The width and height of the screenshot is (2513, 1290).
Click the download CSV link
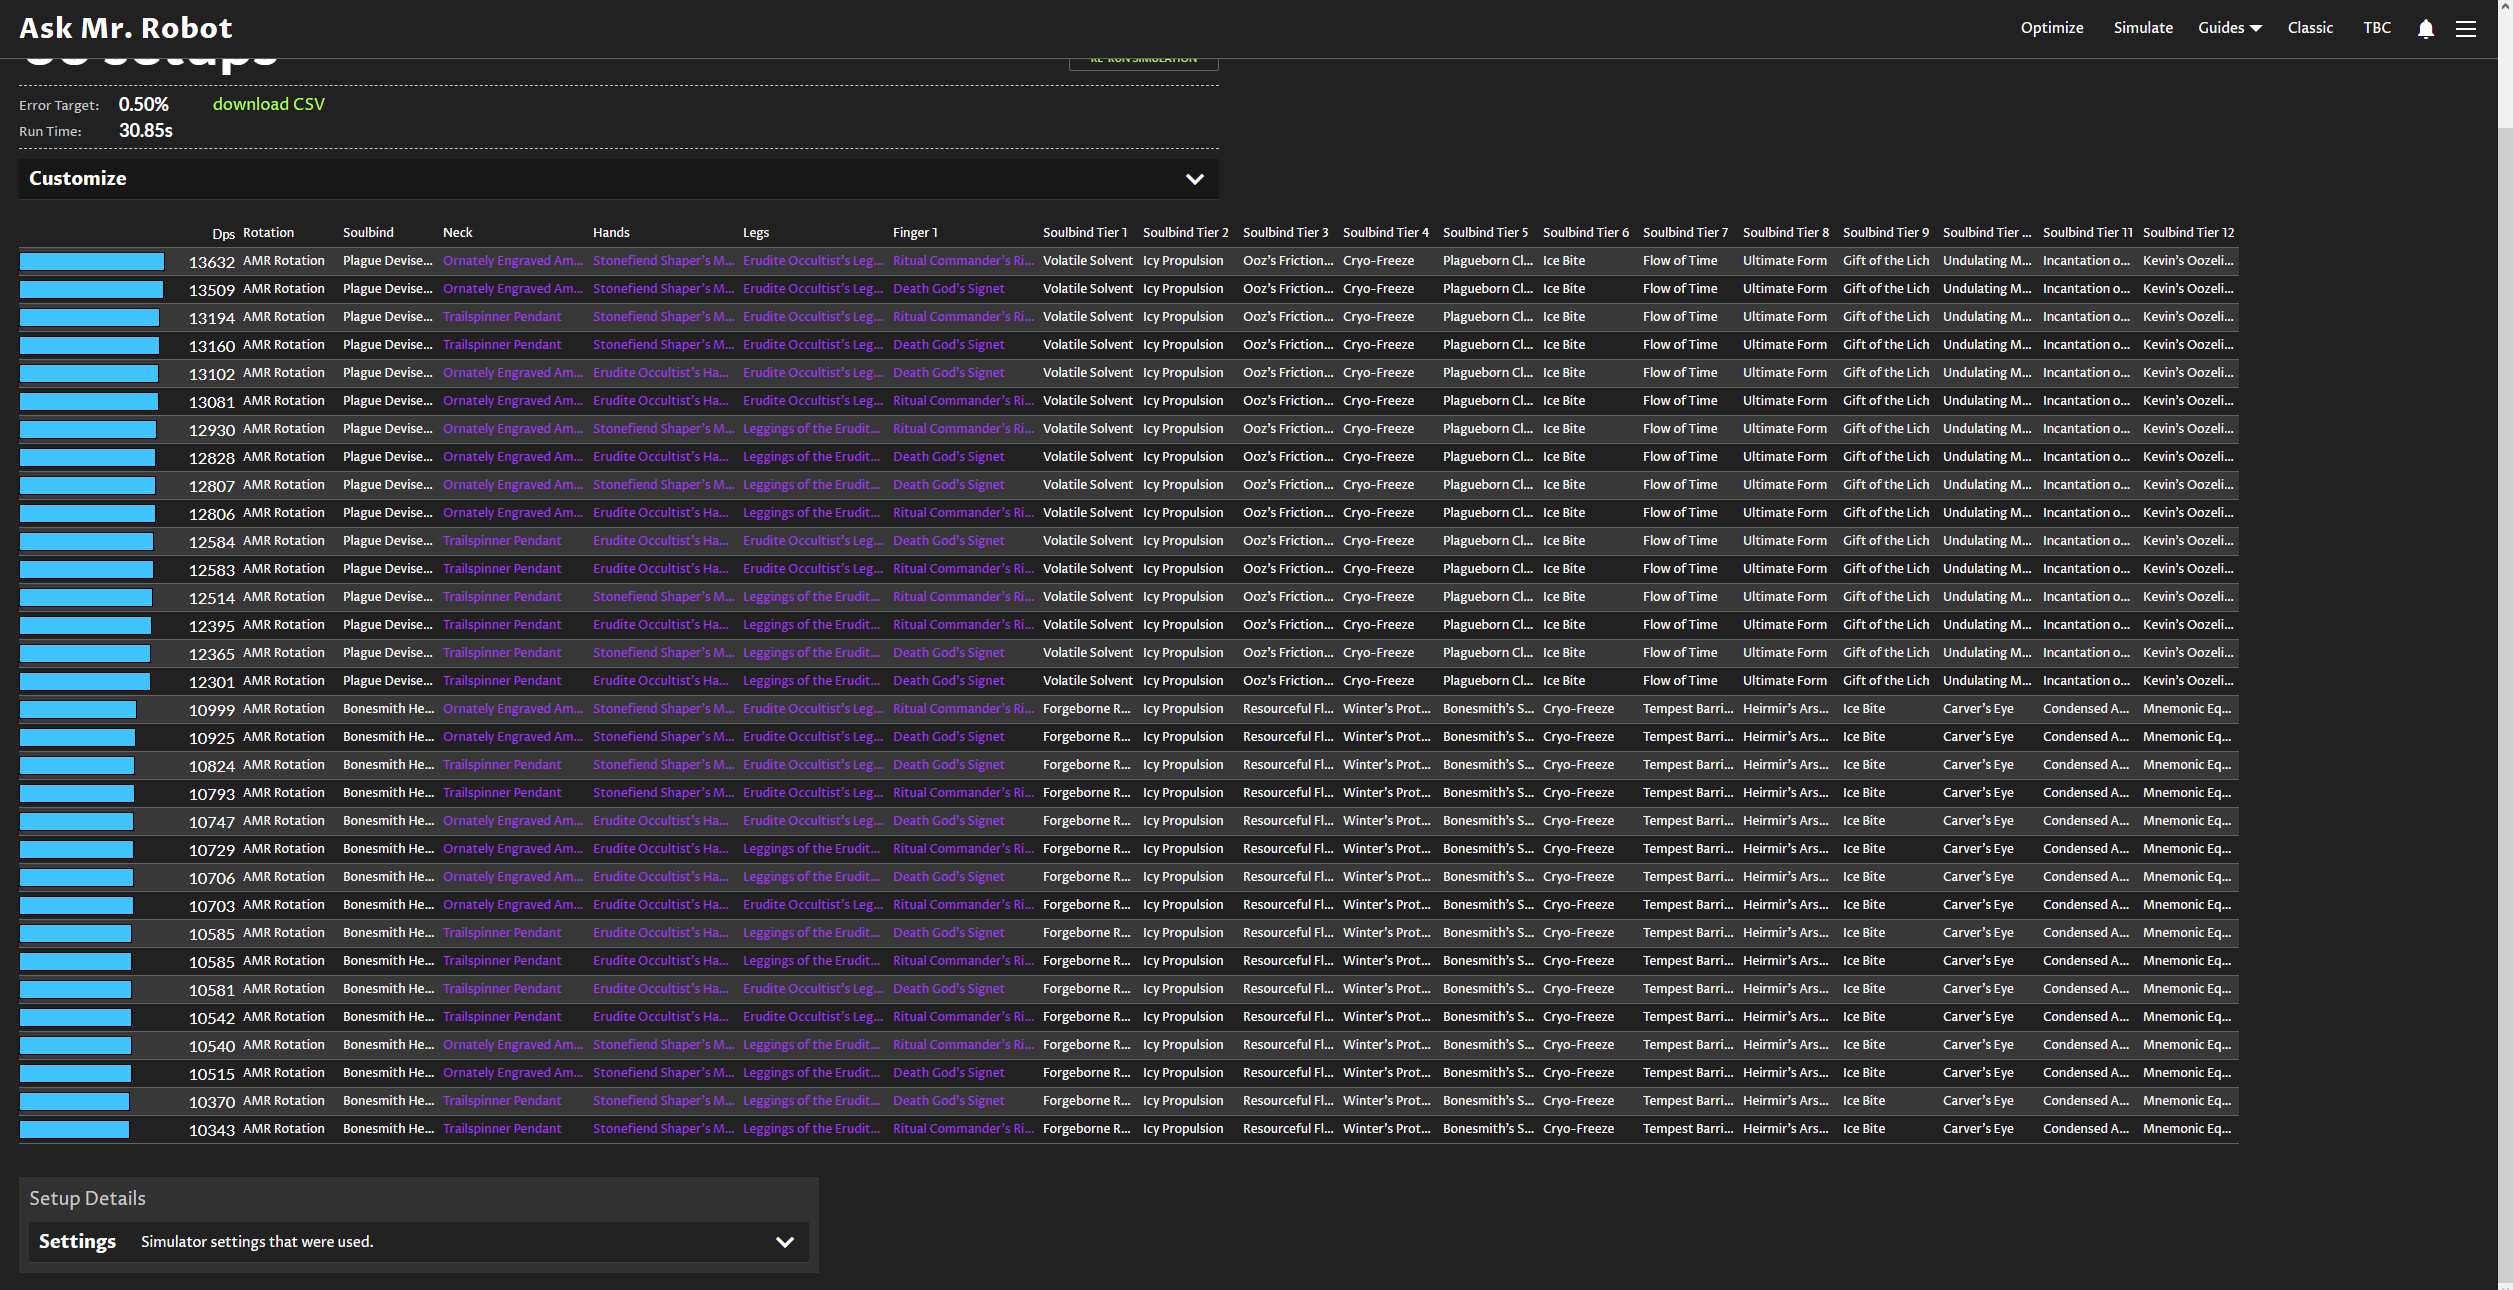[266, 104]
